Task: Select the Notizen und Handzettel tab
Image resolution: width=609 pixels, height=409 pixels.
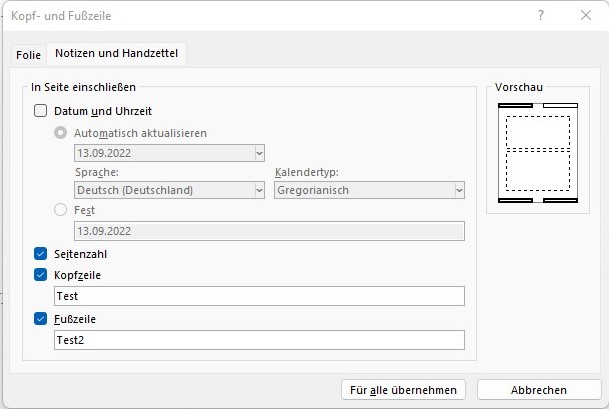Action: pyautogui.click(x=117, y=53)
